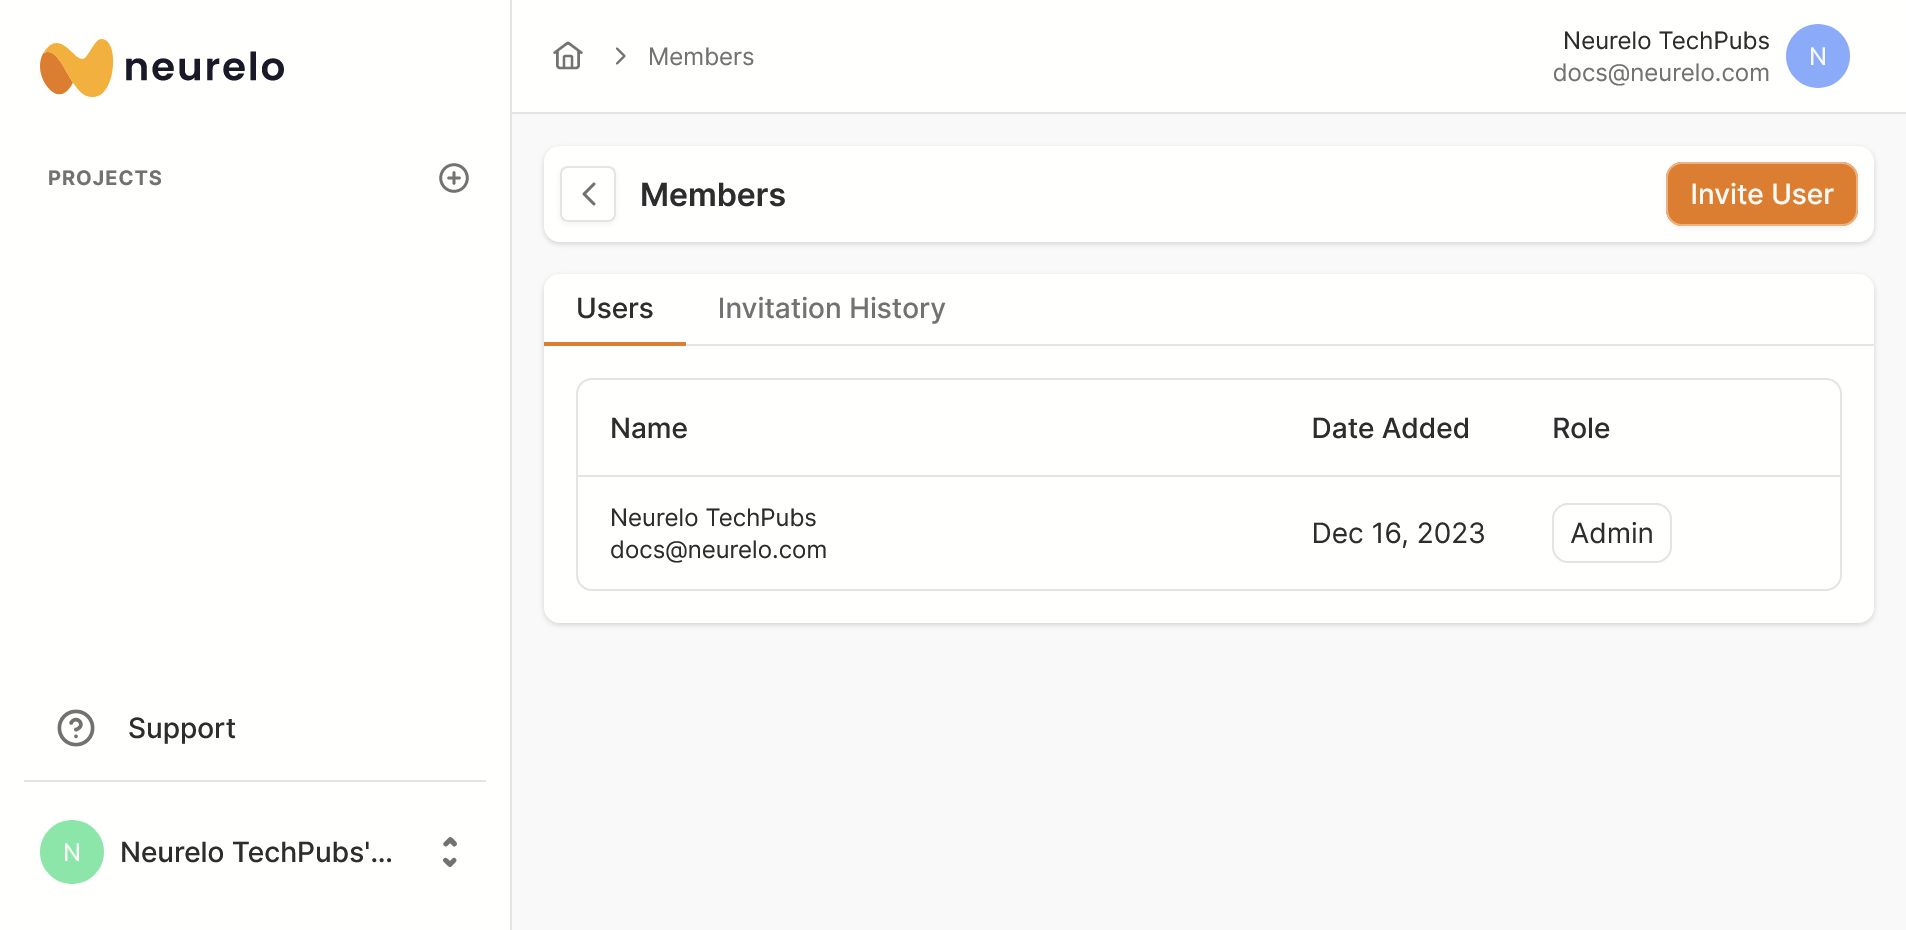Open the Admin role selector

pyautogui.click(x=1611, y=533)
